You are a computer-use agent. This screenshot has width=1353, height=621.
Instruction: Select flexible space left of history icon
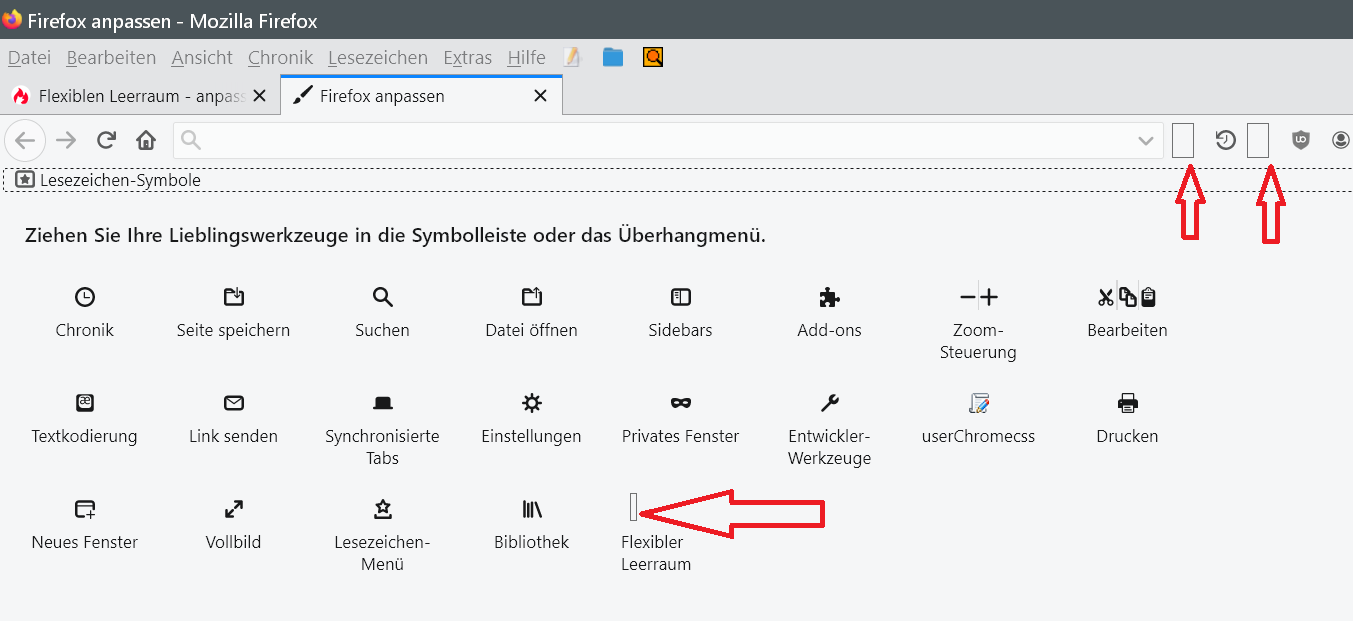pyautogui.click(x=1183, y=140)
